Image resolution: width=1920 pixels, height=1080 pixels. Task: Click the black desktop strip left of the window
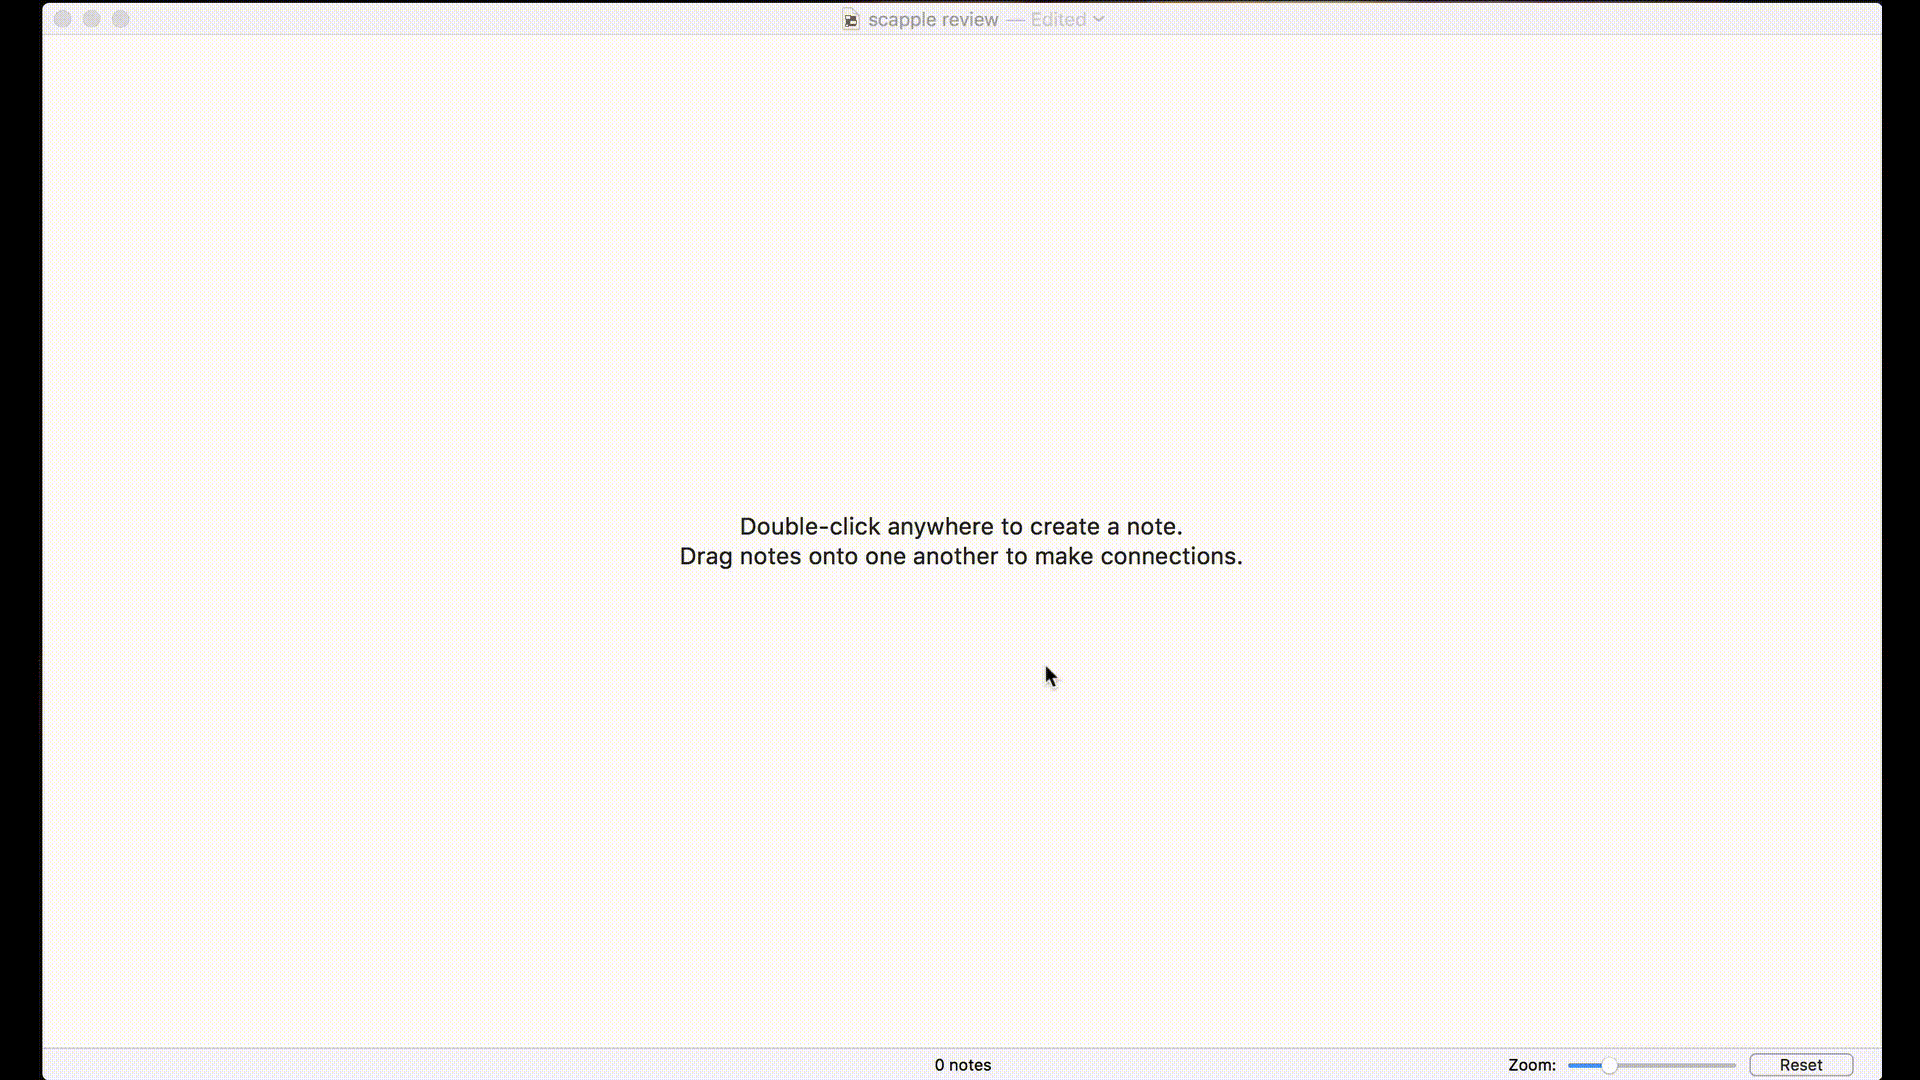pyautogui.click(x=20, y=540)
